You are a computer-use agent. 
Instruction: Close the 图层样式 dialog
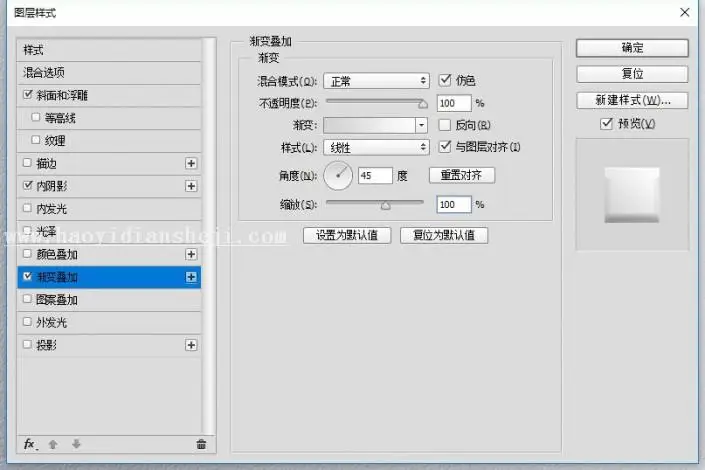684,12
